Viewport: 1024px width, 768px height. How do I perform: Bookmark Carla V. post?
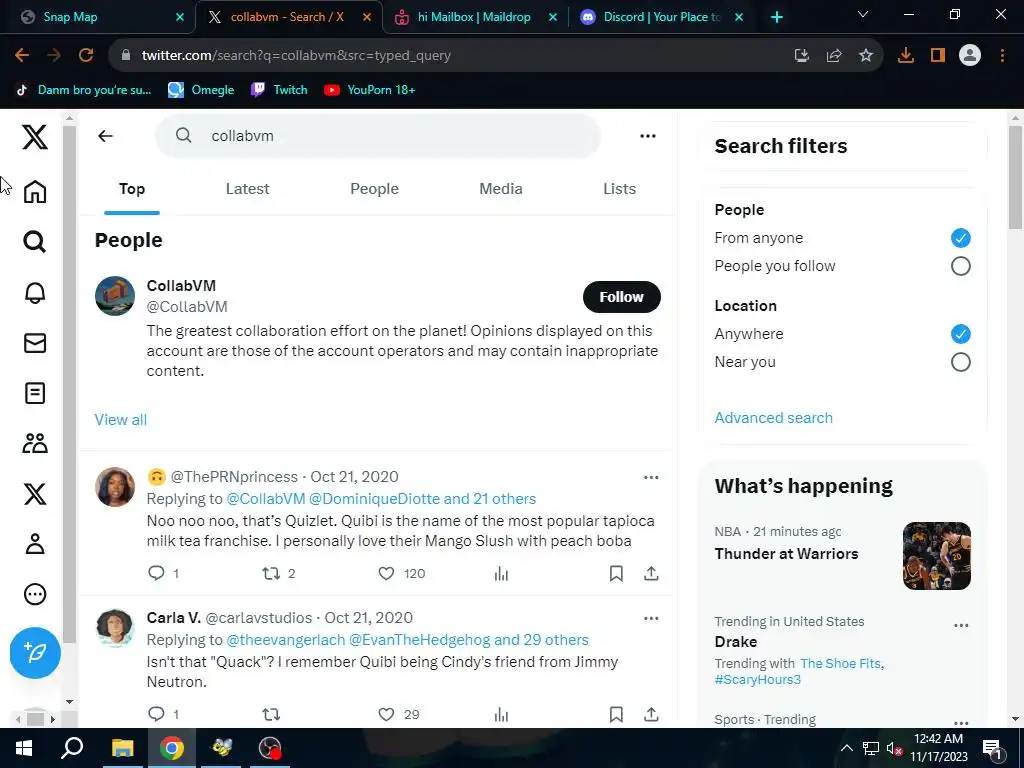[x=616, y=714]
